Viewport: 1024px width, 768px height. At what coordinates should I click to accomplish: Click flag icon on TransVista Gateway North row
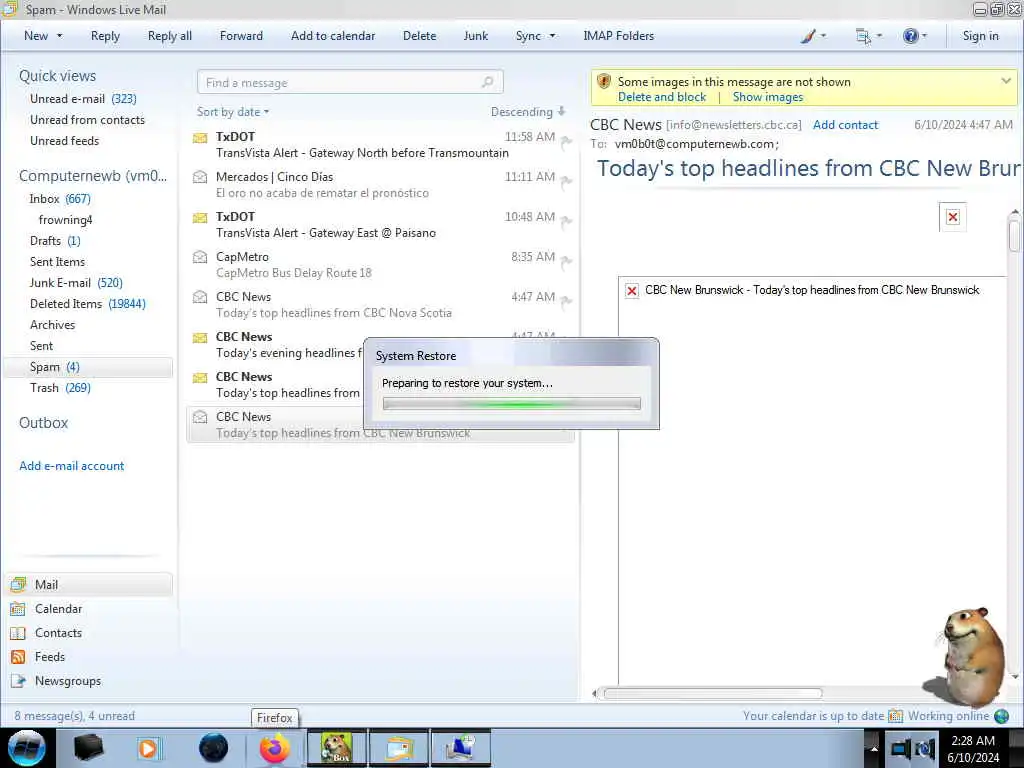(x=566, y=141)
